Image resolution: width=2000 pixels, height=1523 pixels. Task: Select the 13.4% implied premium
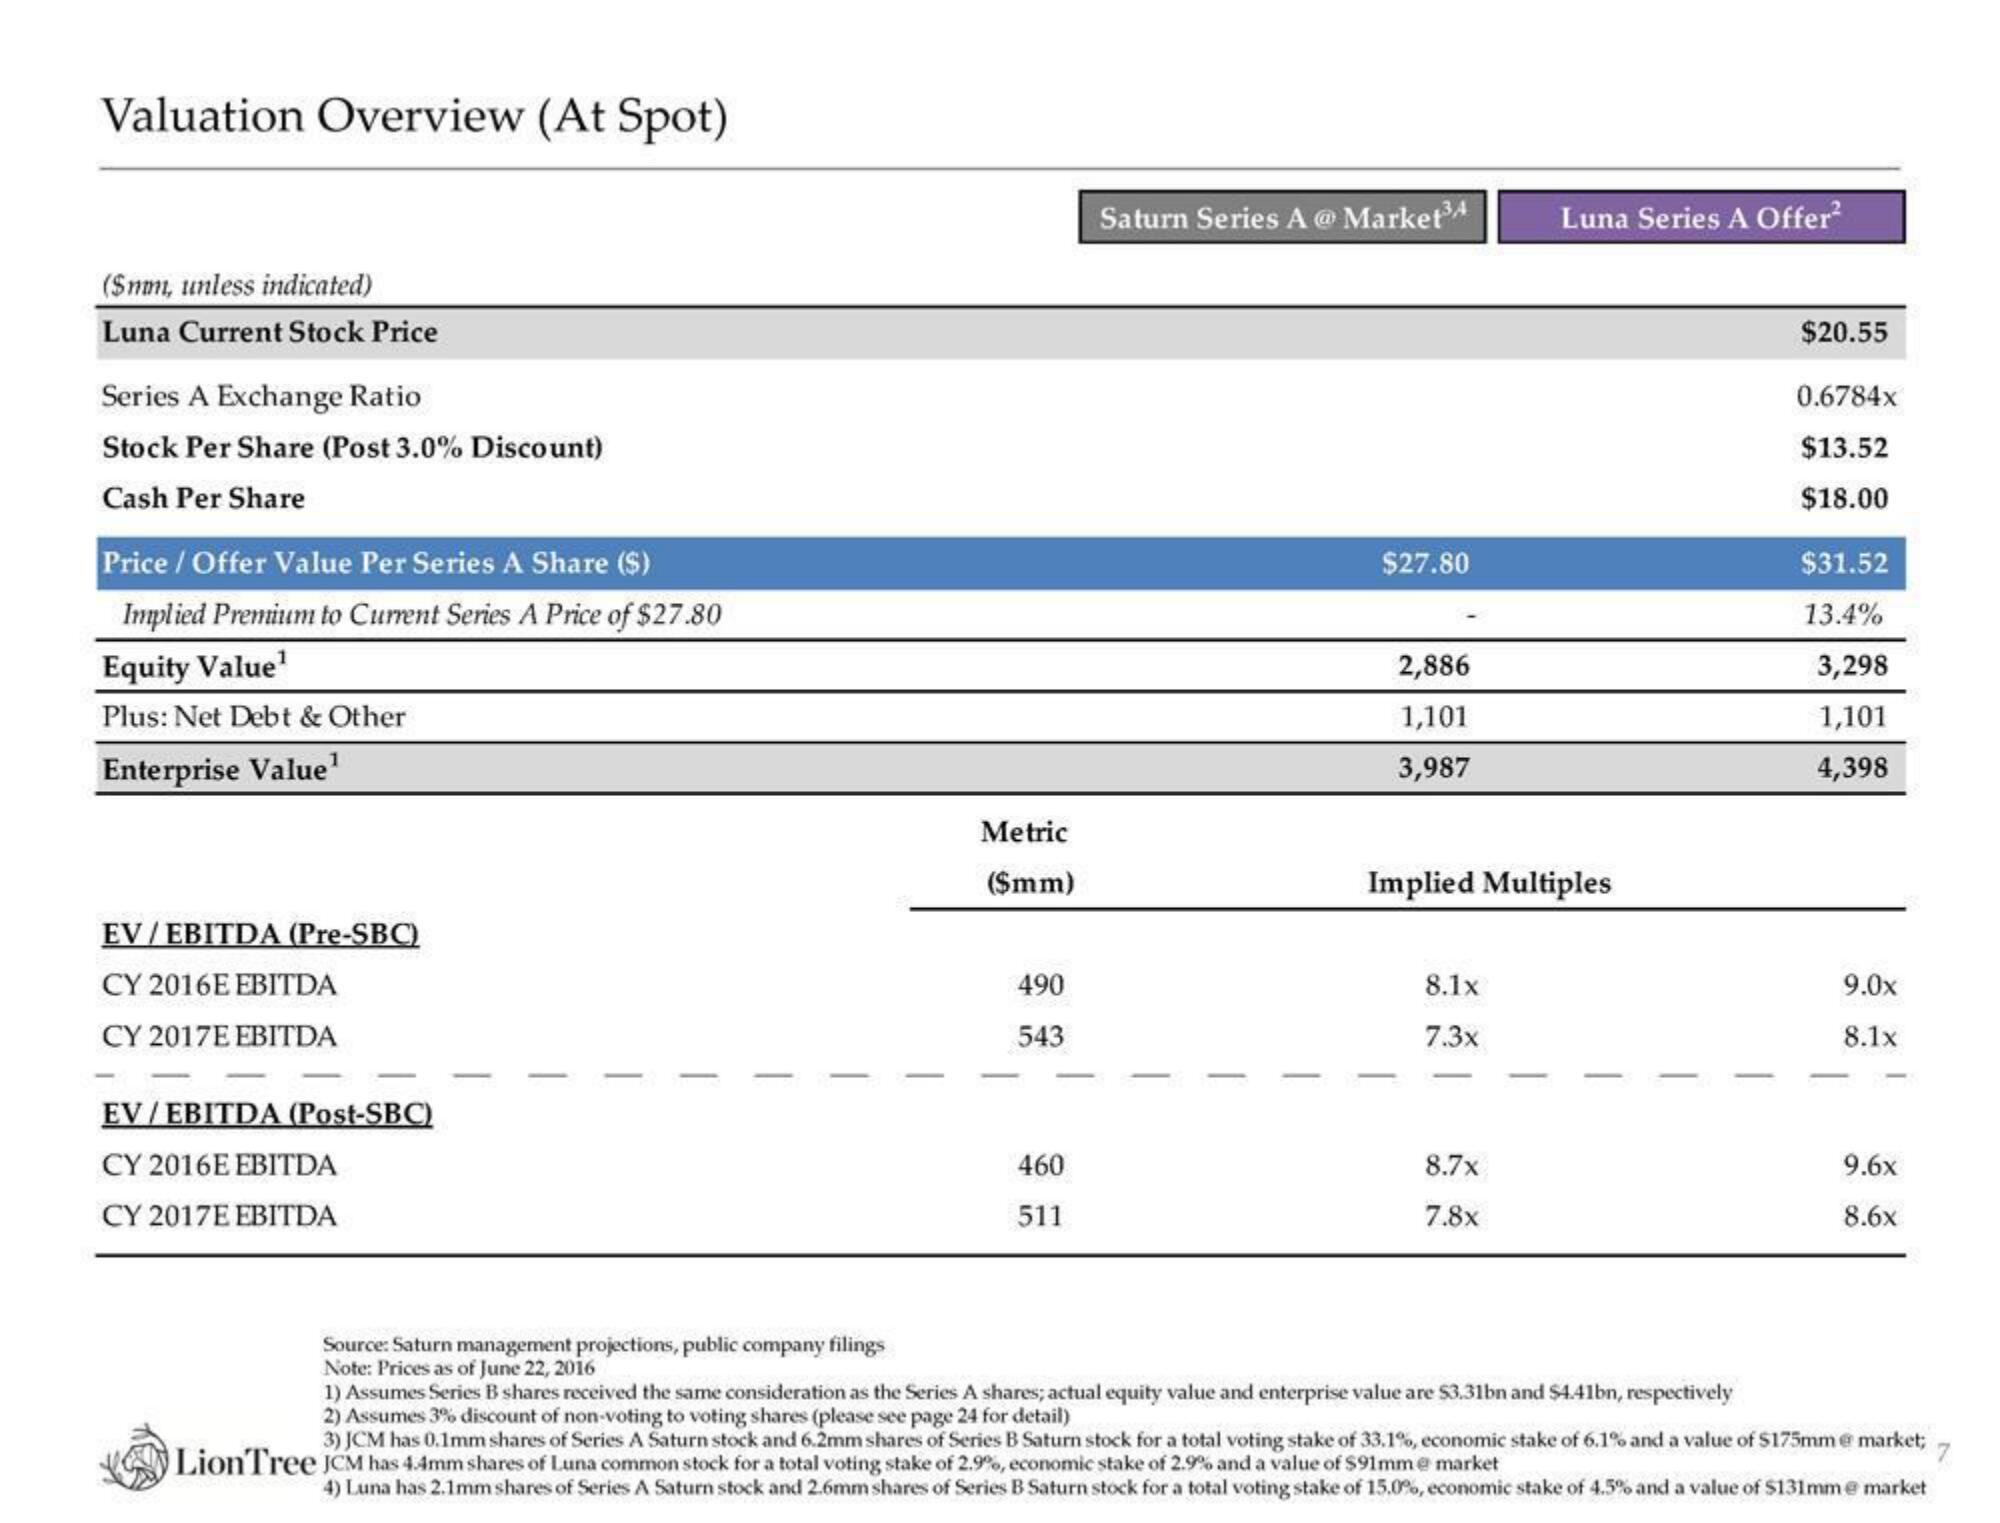tap(1842, 614)
